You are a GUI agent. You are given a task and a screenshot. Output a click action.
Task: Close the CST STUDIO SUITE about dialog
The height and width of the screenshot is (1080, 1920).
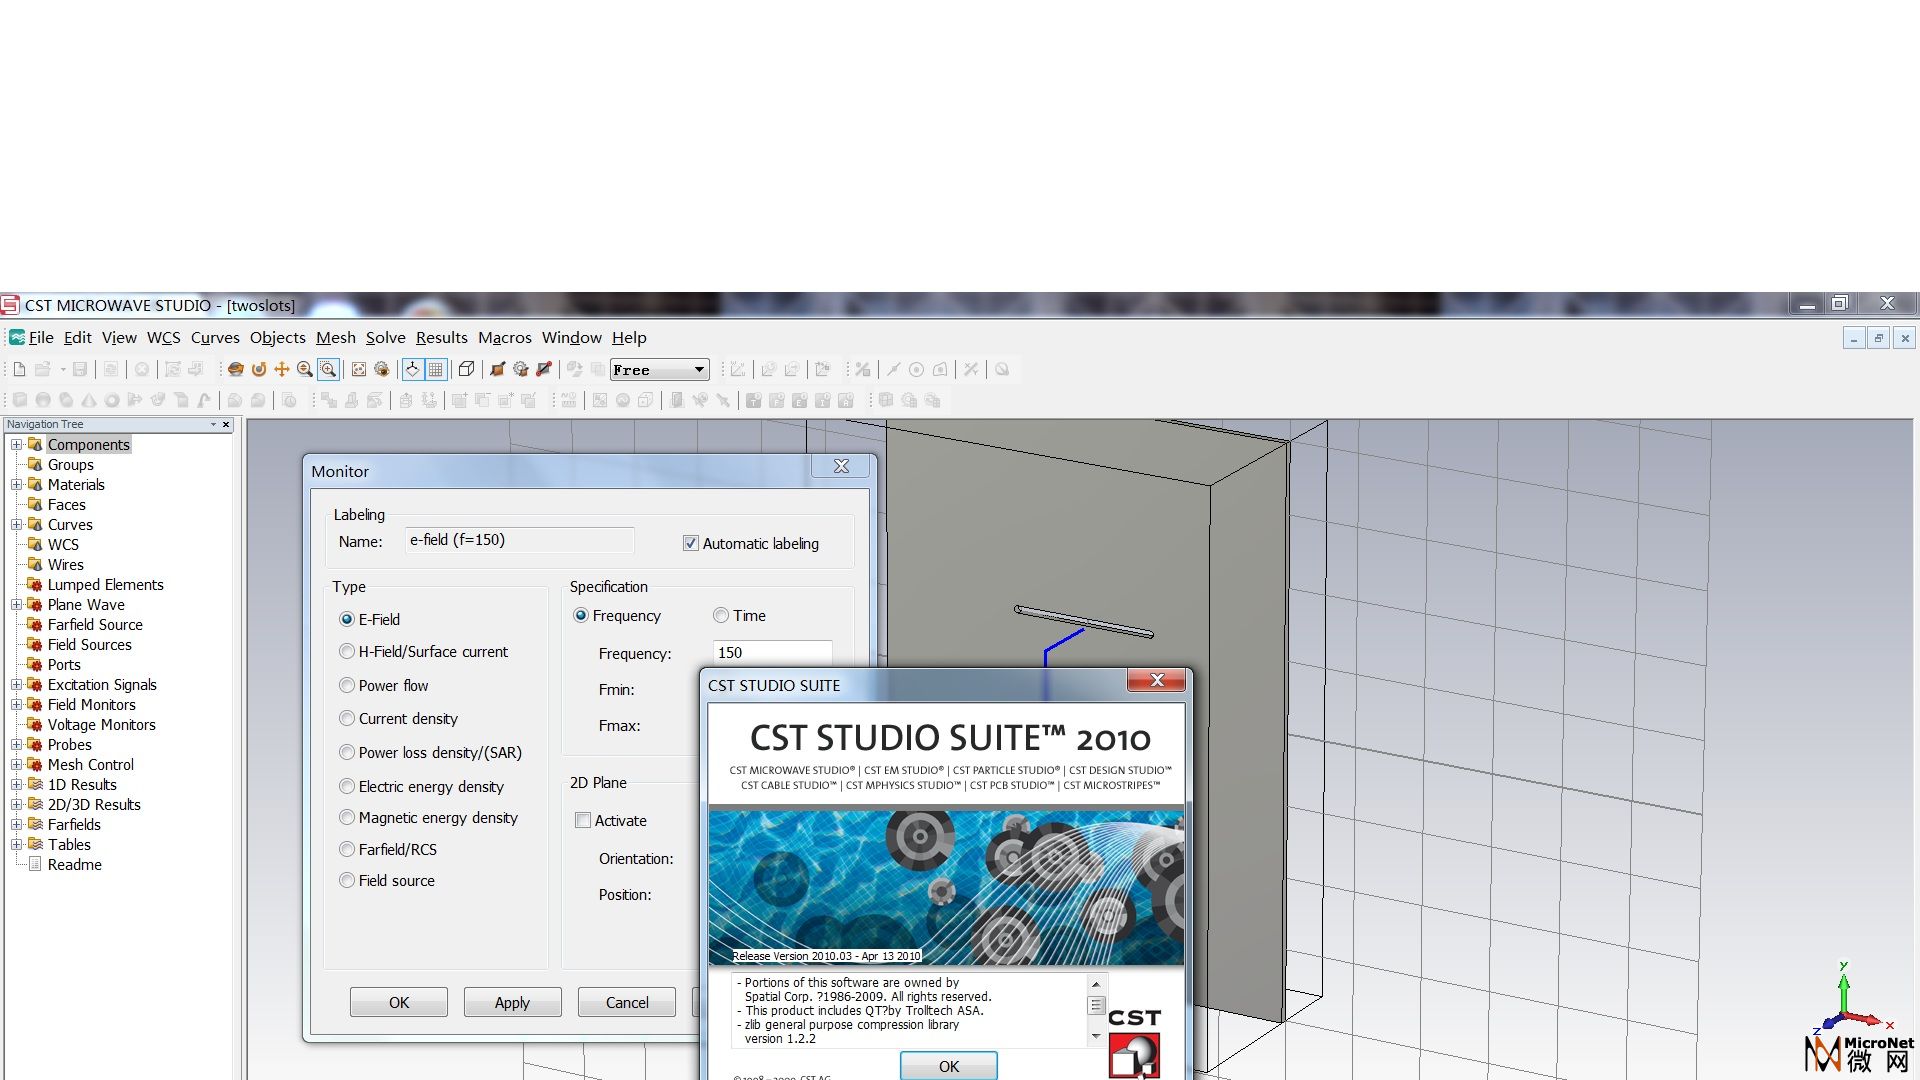[x=1157, y=680]
